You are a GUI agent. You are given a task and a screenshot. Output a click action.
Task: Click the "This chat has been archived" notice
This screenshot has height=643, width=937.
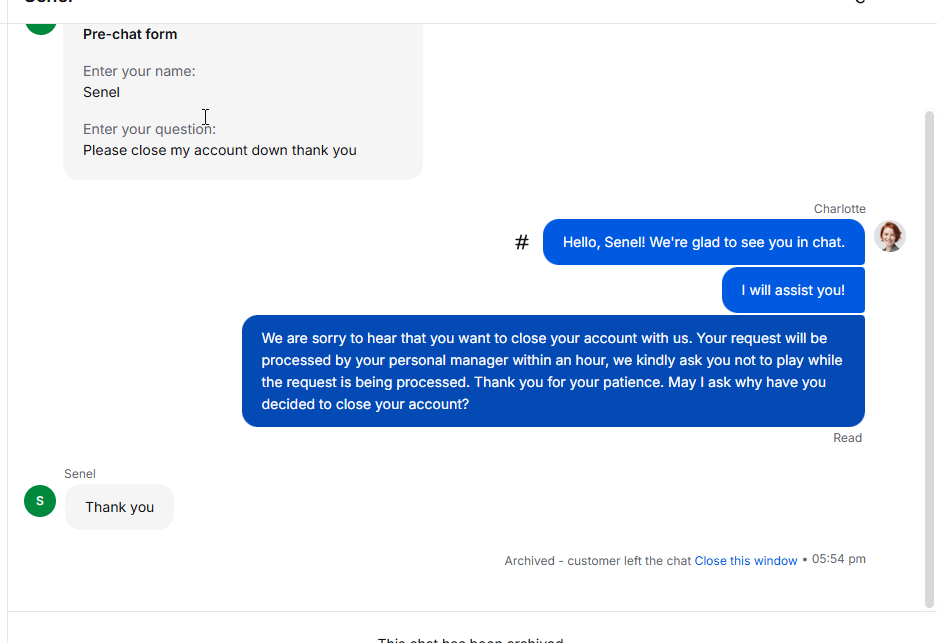click(470, 639)
